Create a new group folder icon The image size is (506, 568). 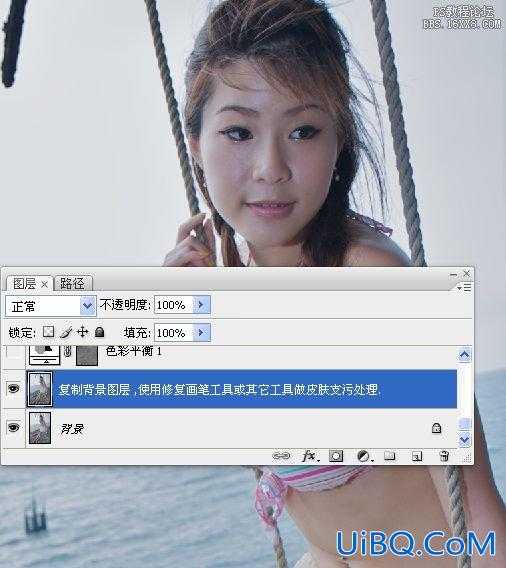coord(390,455)
